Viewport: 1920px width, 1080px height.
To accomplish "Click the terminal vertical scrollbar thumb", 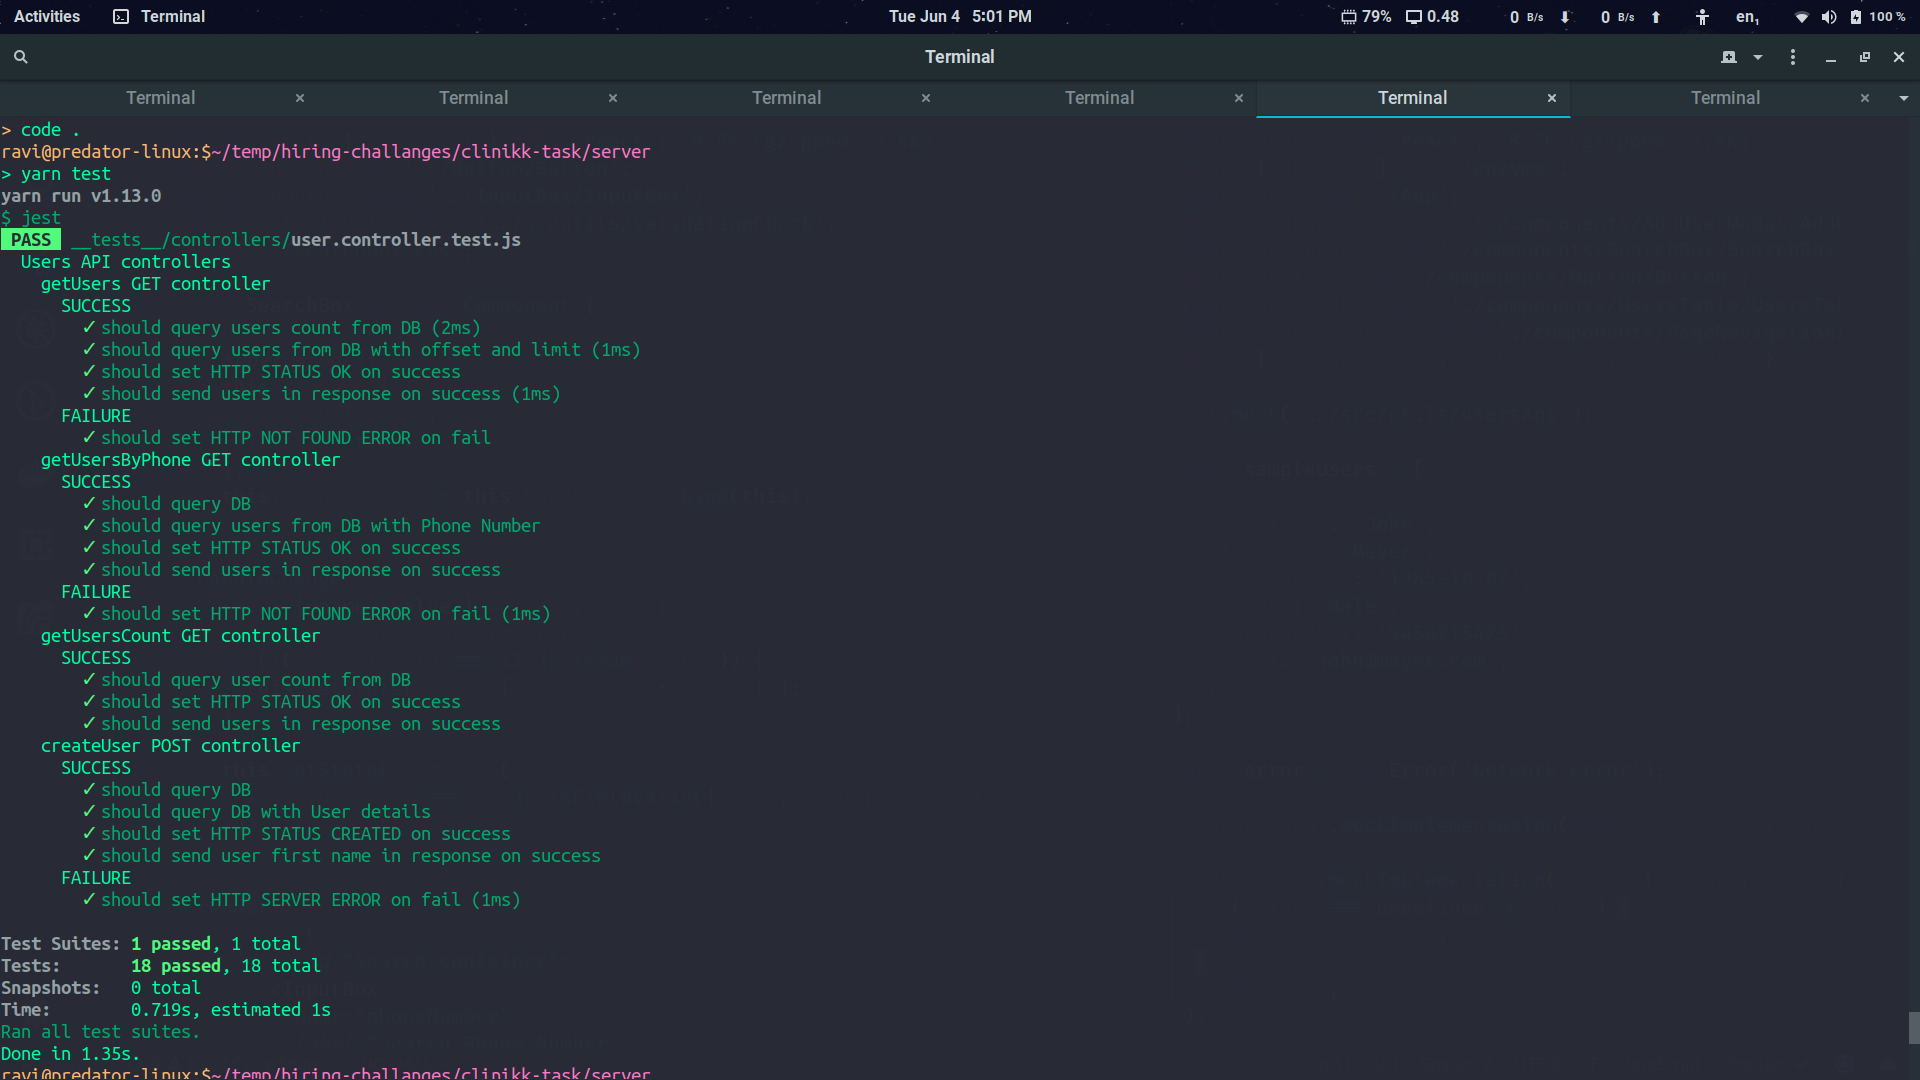I will (x=1913, y=1027).
